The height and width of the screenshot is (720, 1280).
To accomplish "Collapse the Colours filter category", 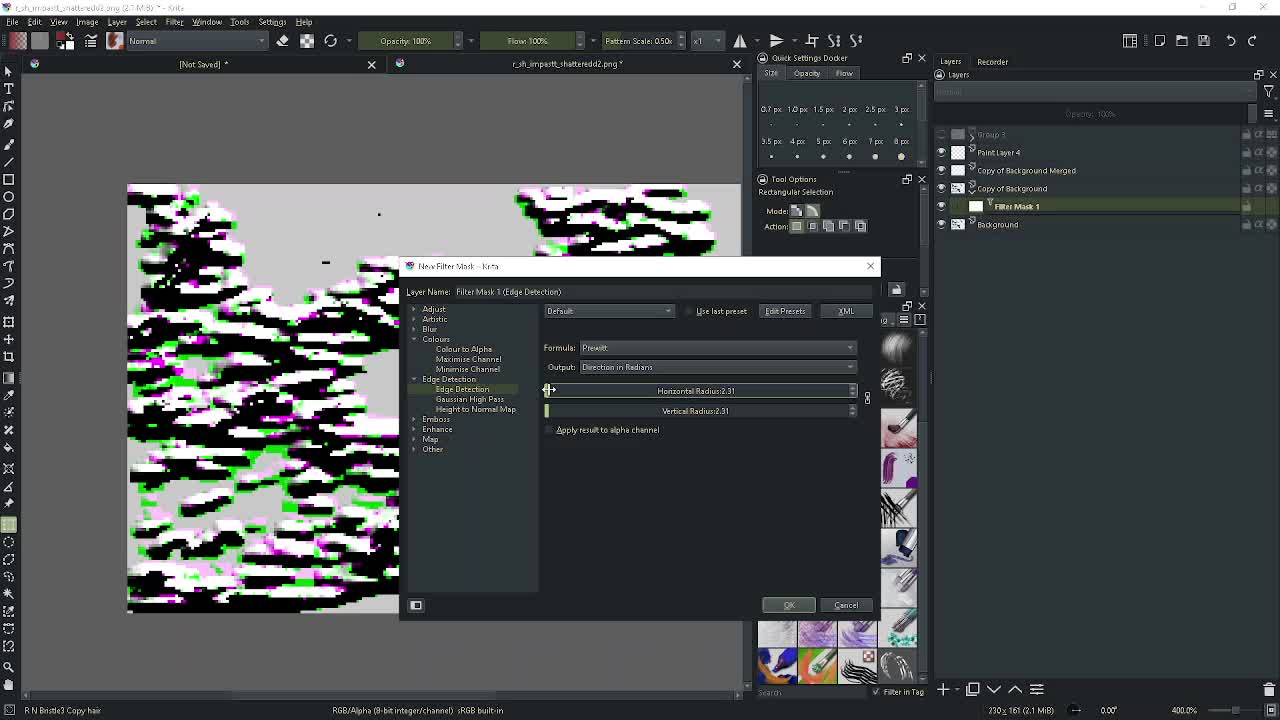I will 414,339.
